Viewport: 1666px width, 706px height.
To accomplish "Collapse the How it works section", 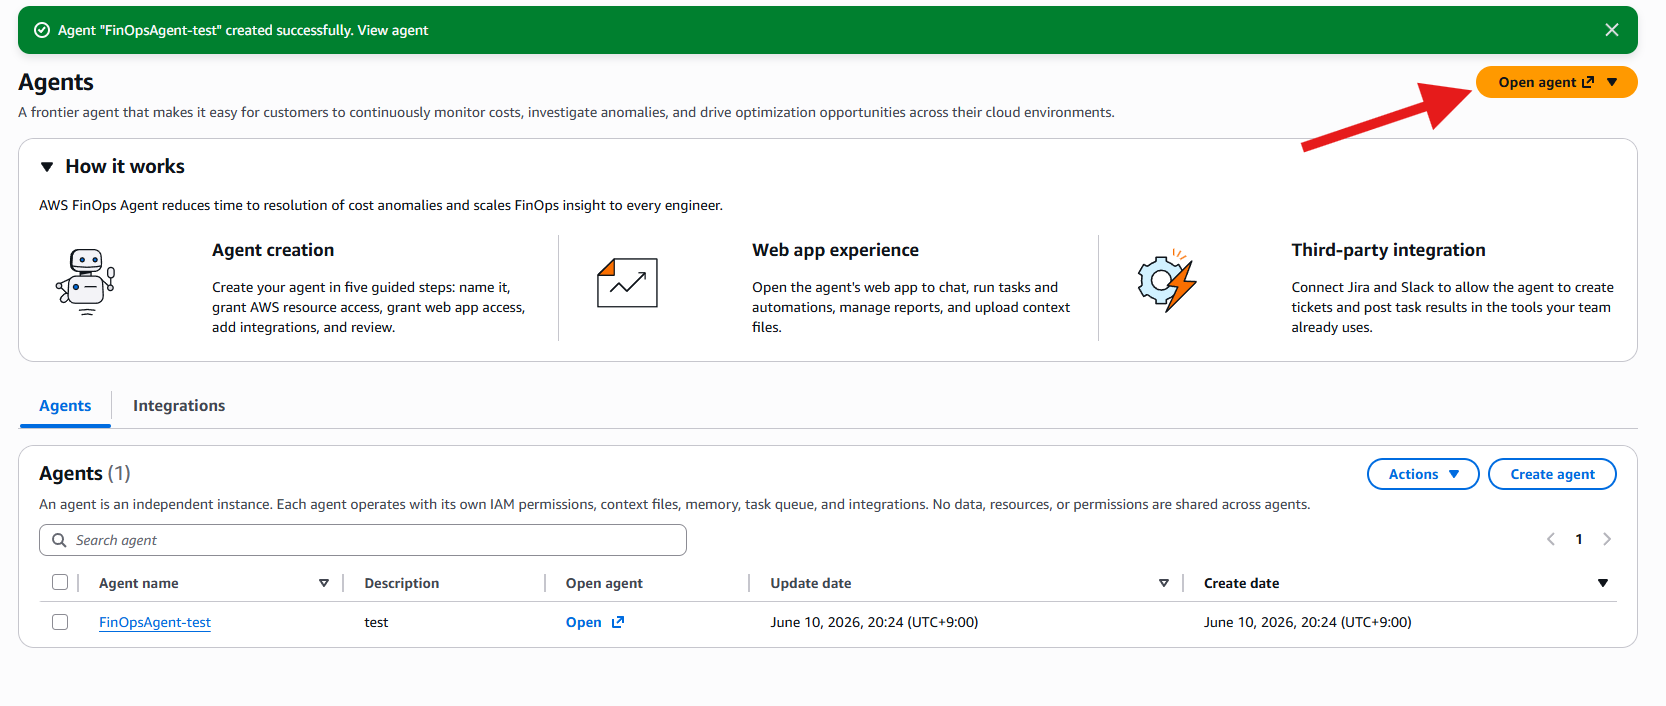I will coord(47,167).
